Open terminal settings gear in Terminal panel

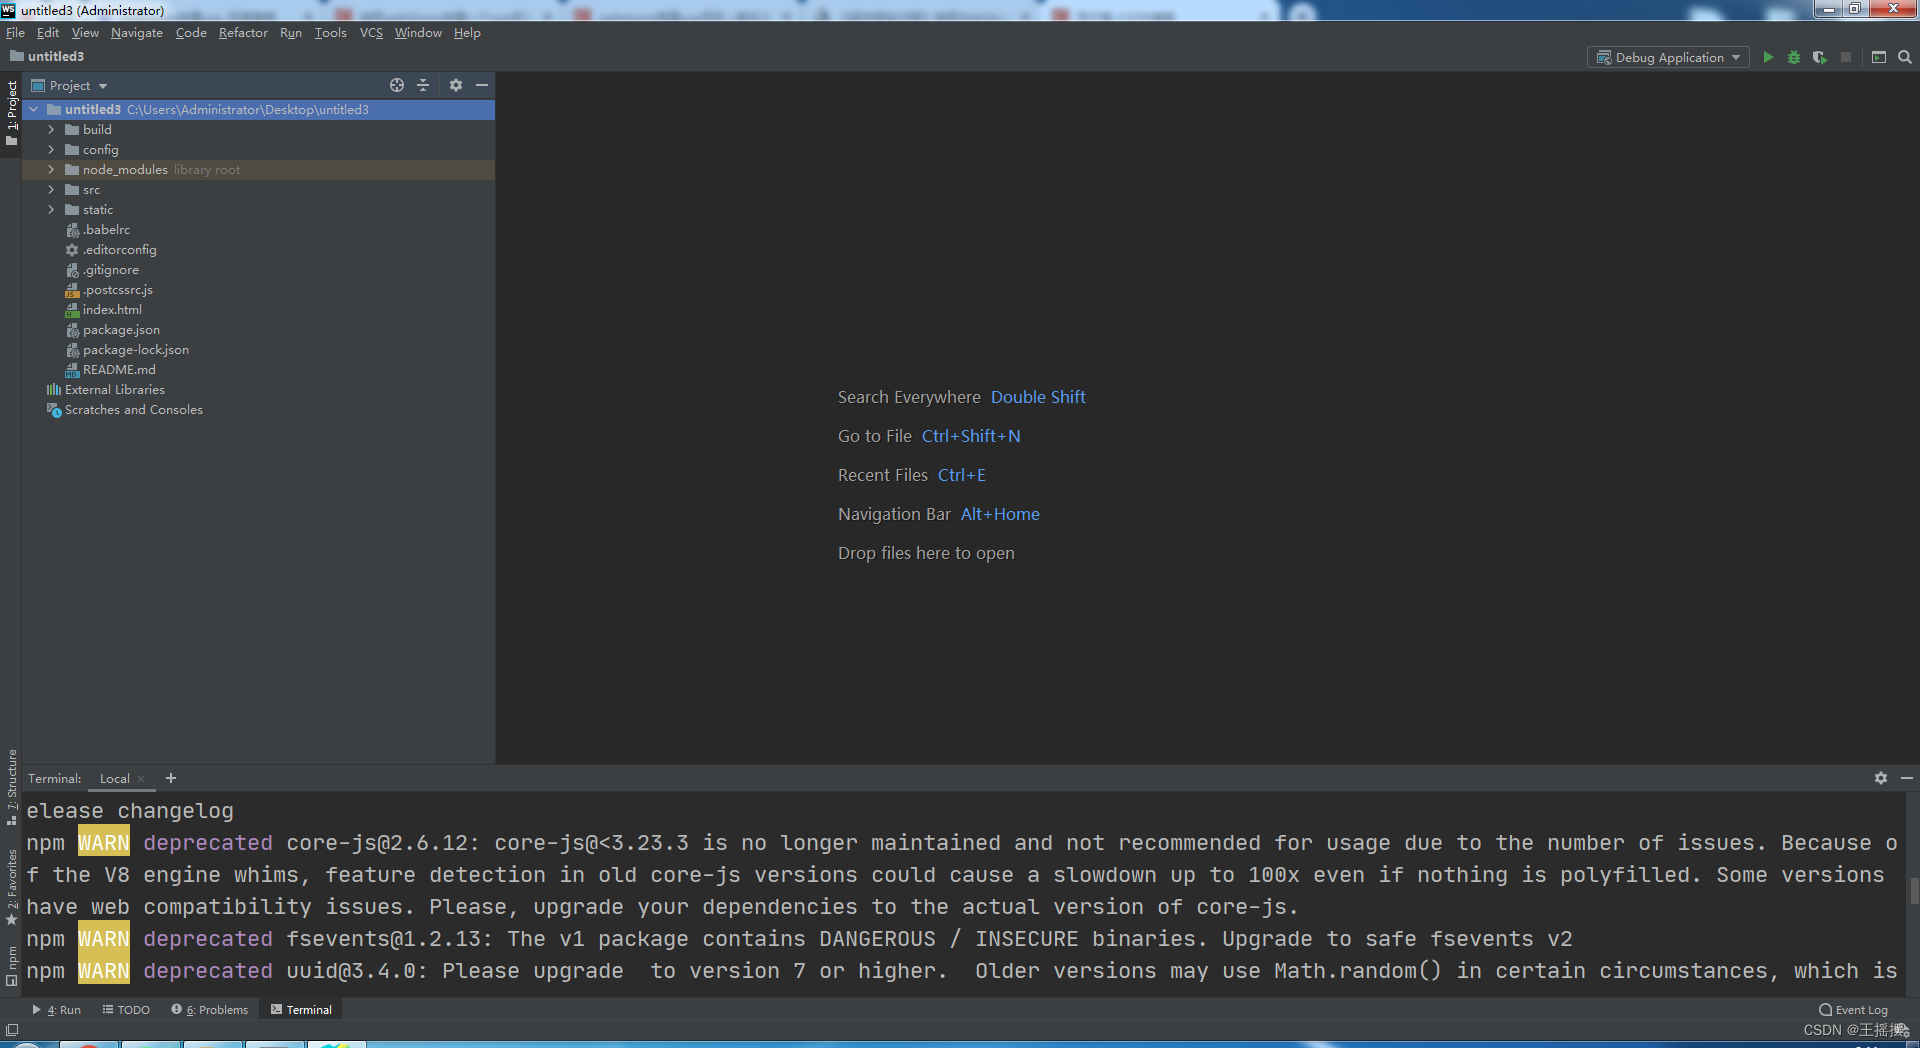coord(1881,778)
